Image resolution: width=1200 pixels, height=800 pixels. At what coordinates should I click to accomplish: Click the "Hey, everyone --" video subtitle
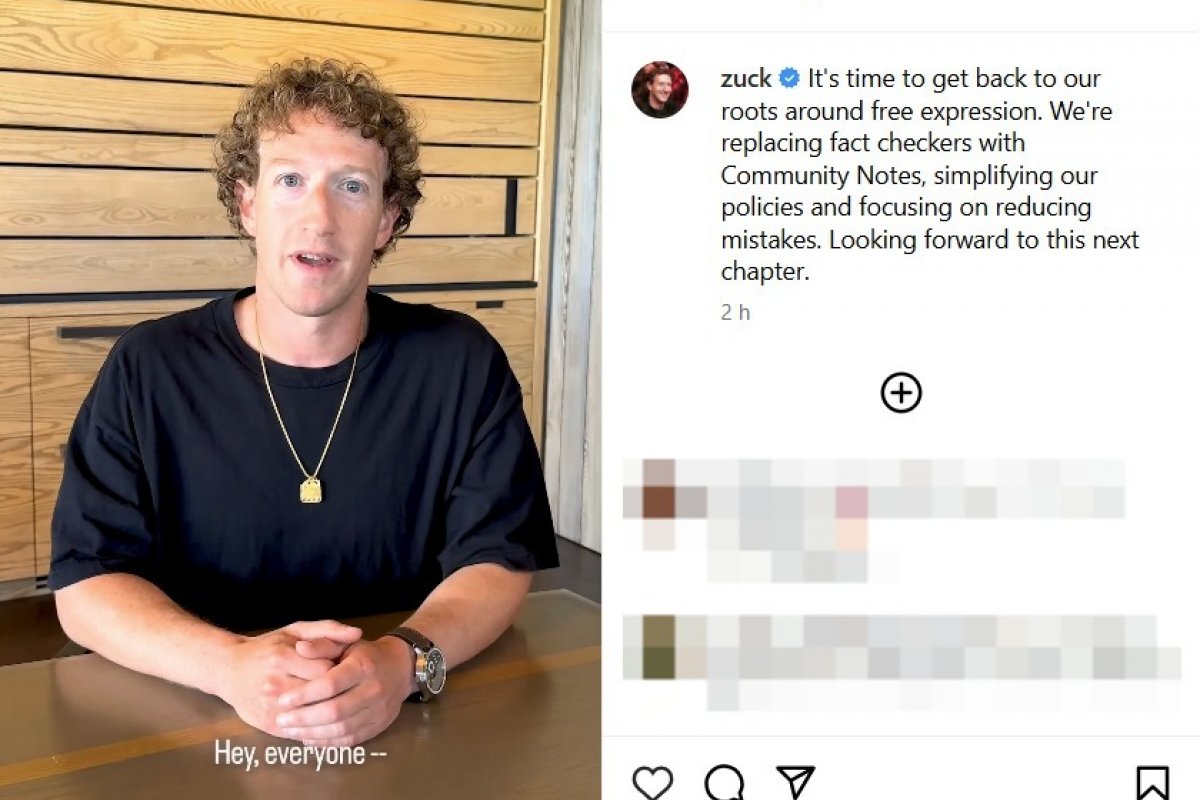pos(300,753)
